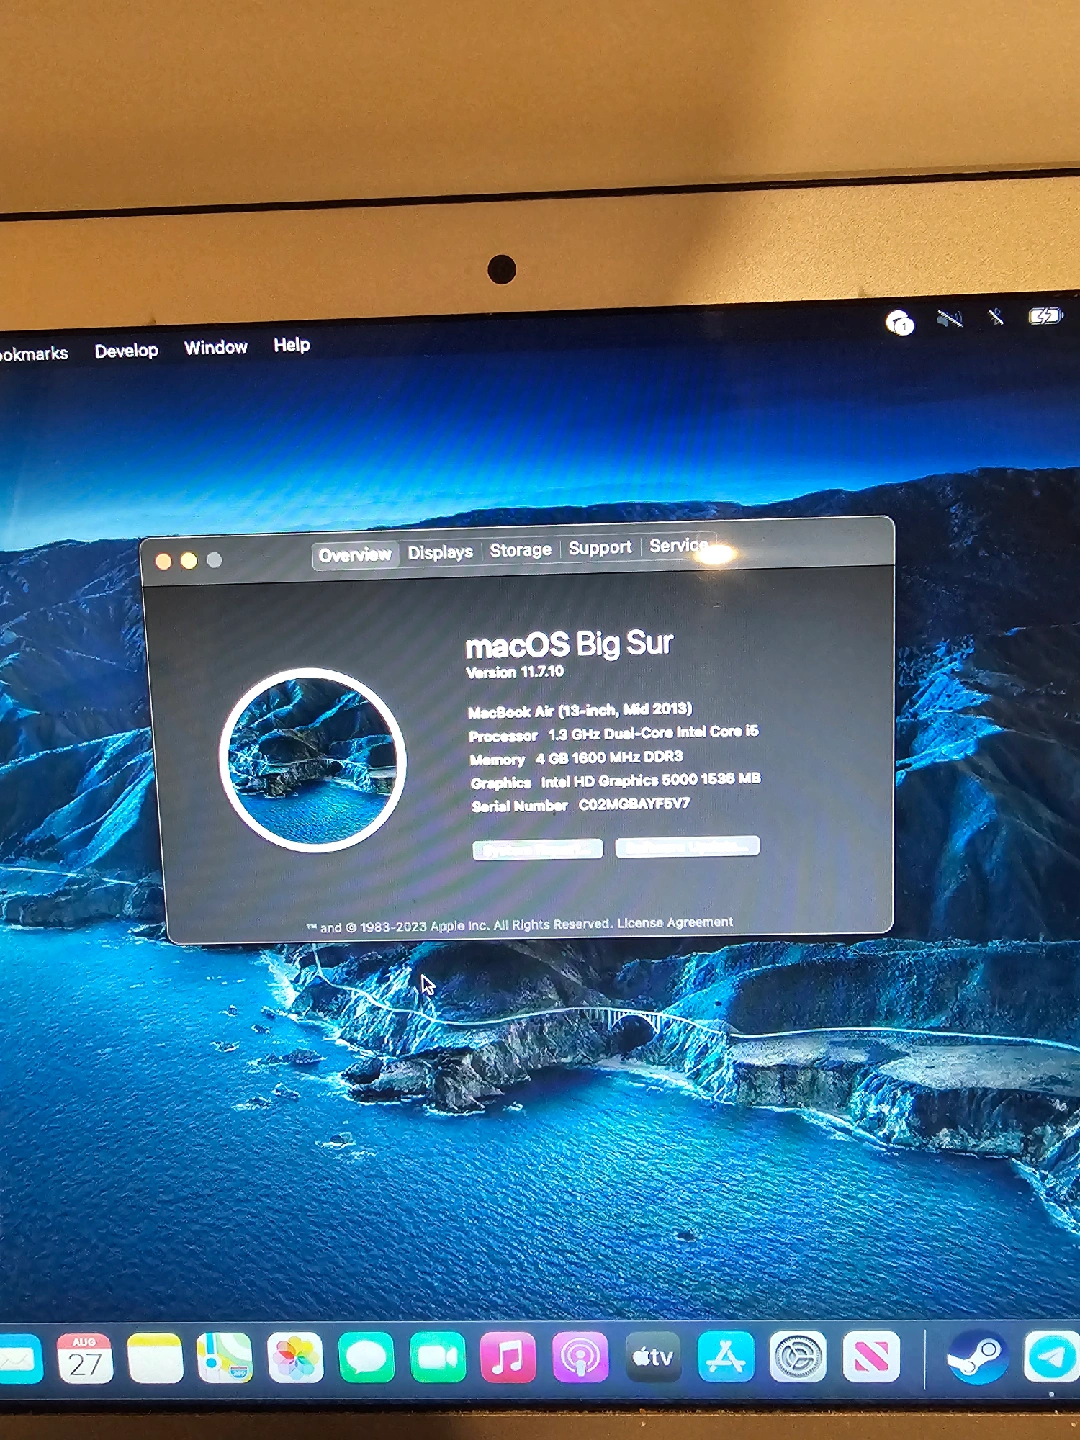1080x1440 pixels.
Task: Open Podcasts from the Dock
Action: point(580,1358)
